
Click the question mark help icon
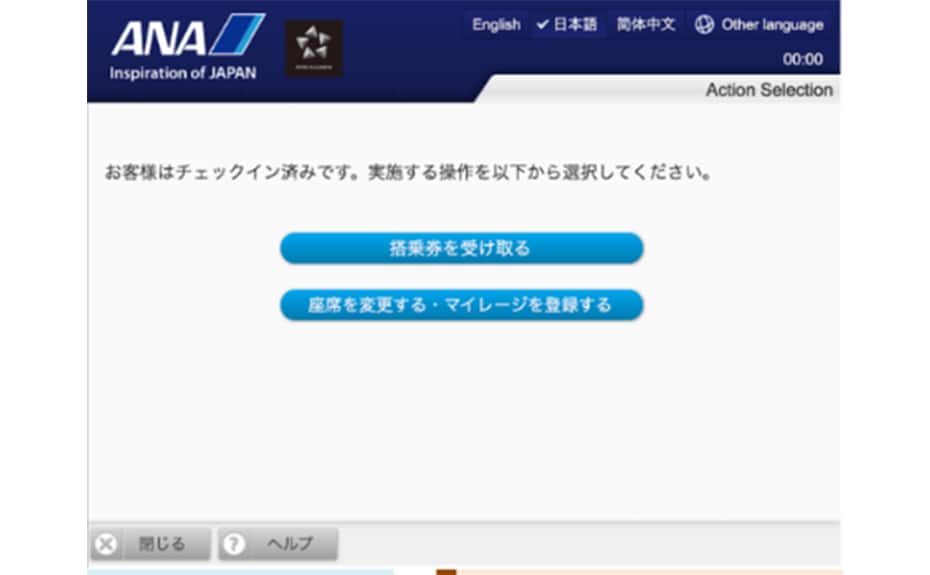click(234, 544)
